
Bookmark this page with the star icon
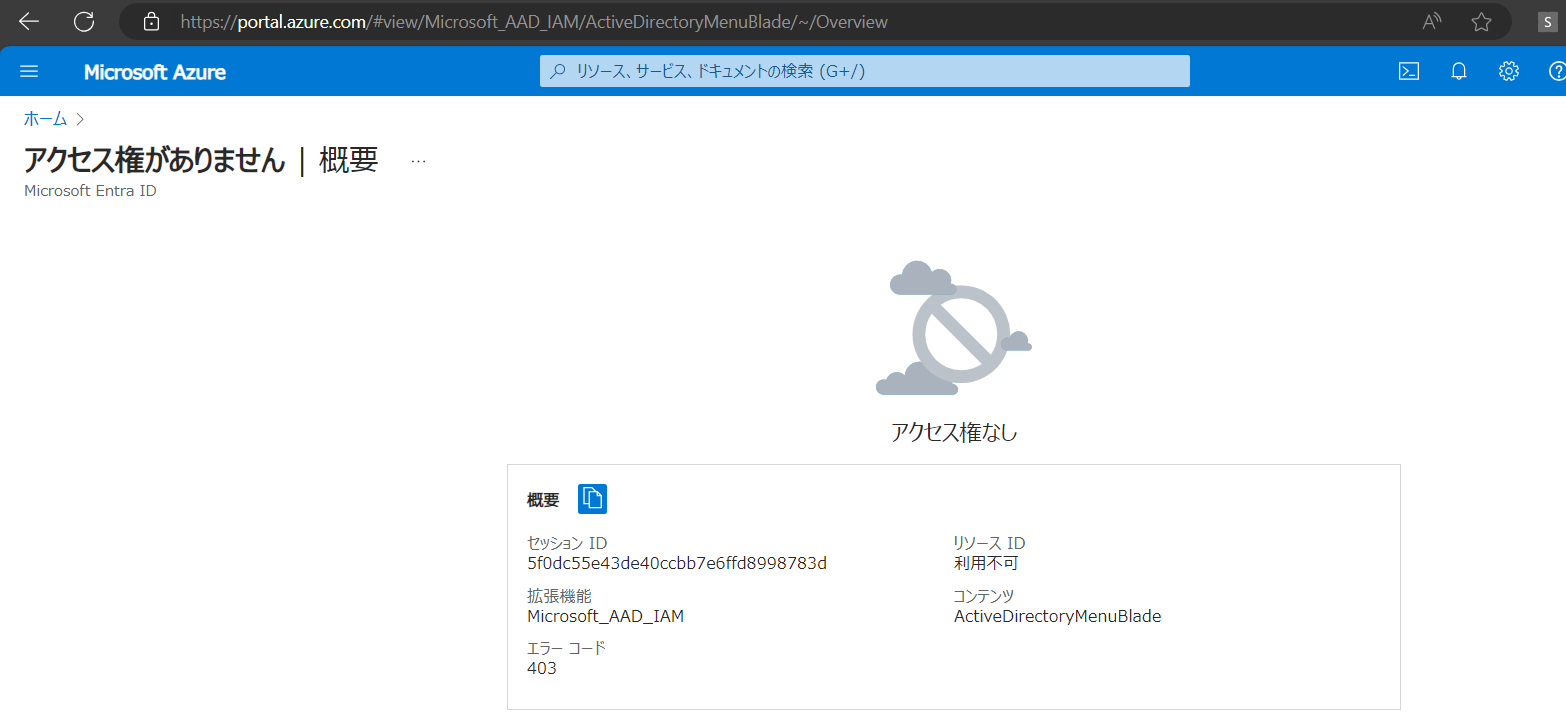(1482, 21)
